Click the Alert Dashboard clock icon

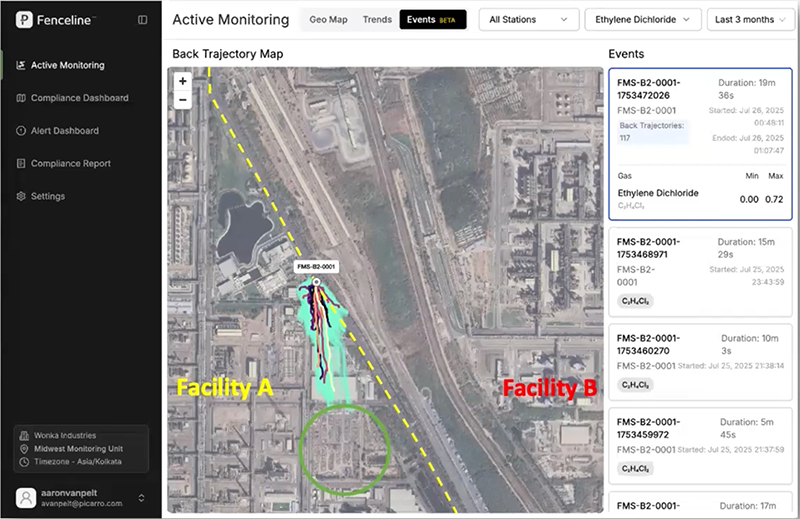[x=21, y=131]
